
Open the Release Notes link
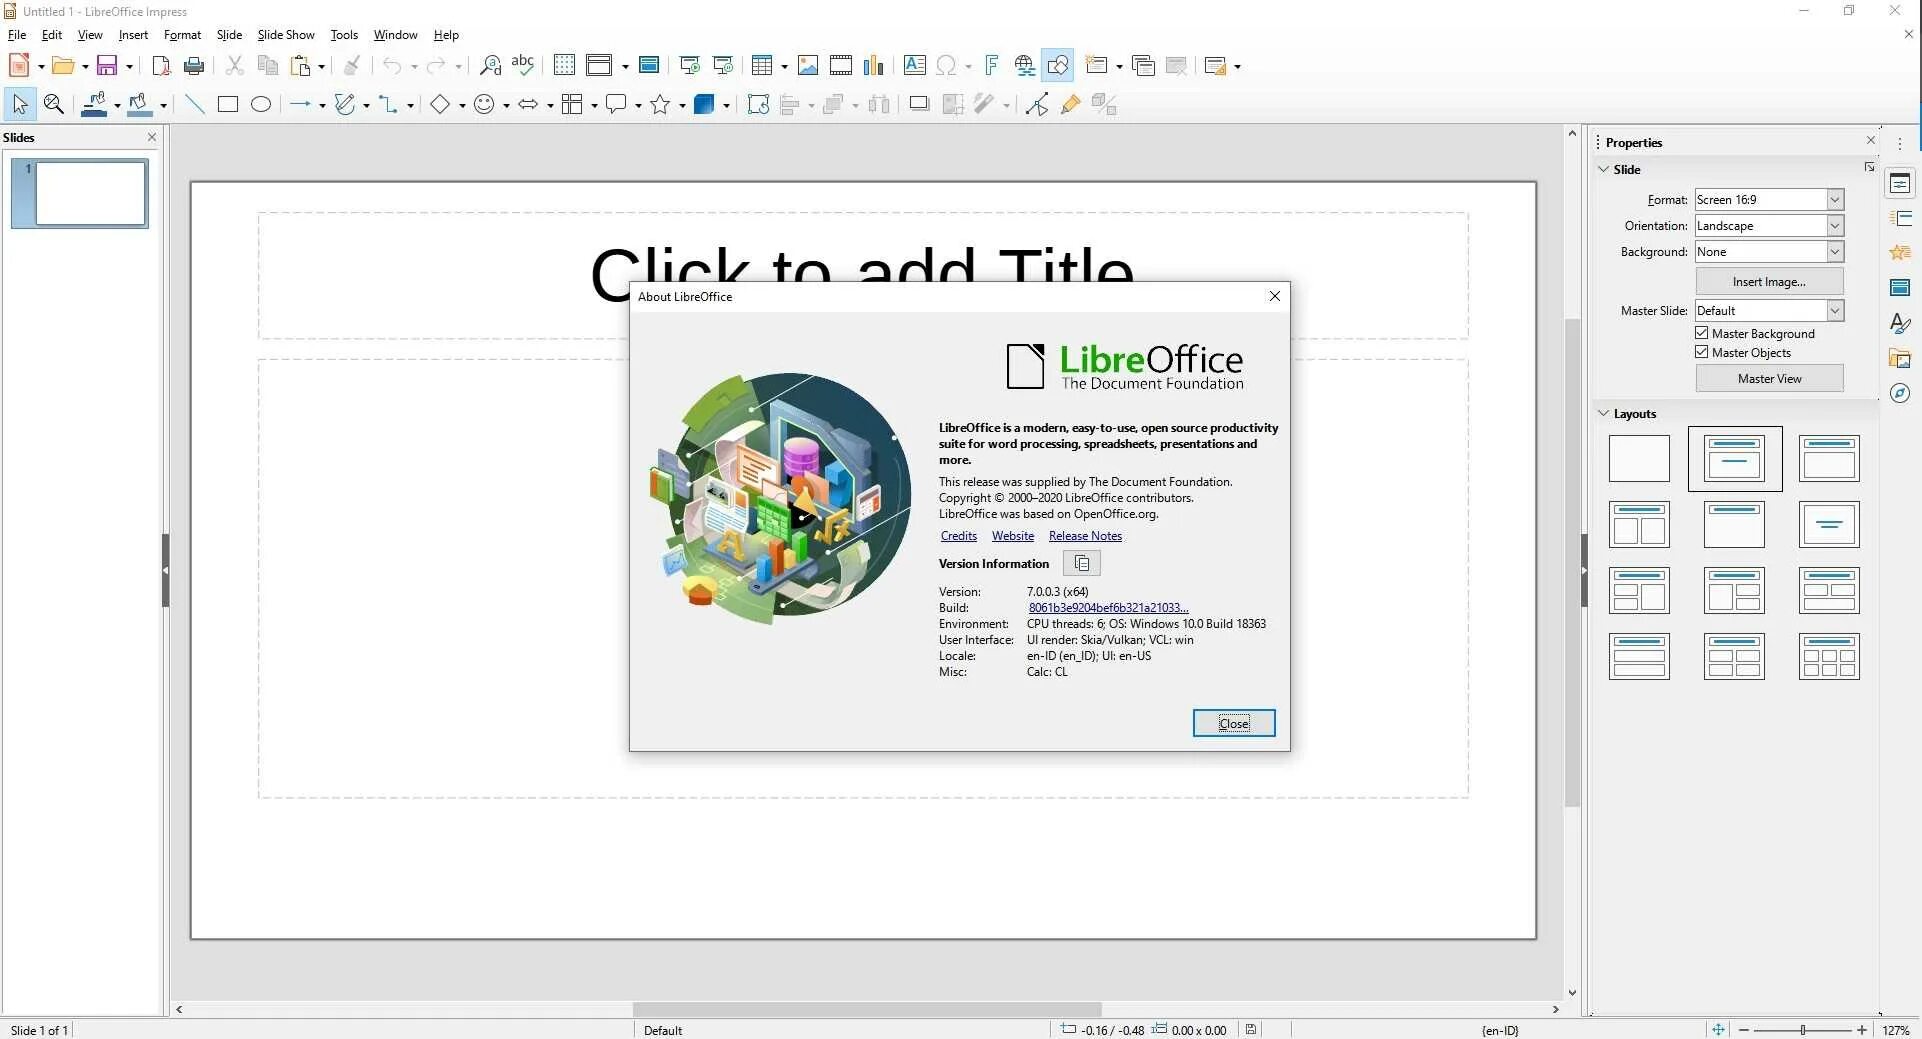point(1085,536)
